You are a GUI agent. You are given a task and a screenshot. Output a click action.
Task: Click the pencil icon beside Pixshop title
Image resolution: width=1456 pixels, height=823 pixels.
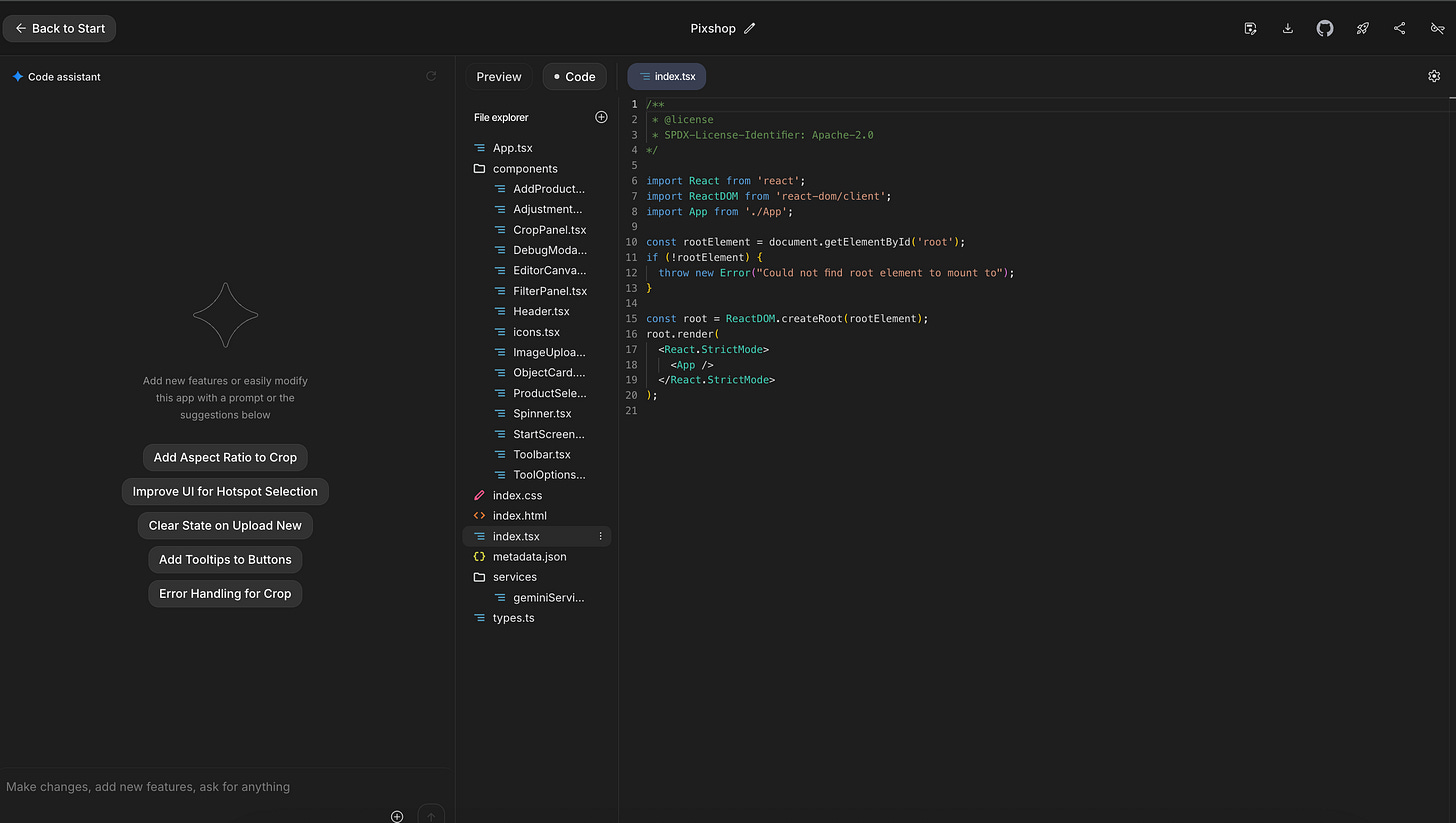pos(750,28)
